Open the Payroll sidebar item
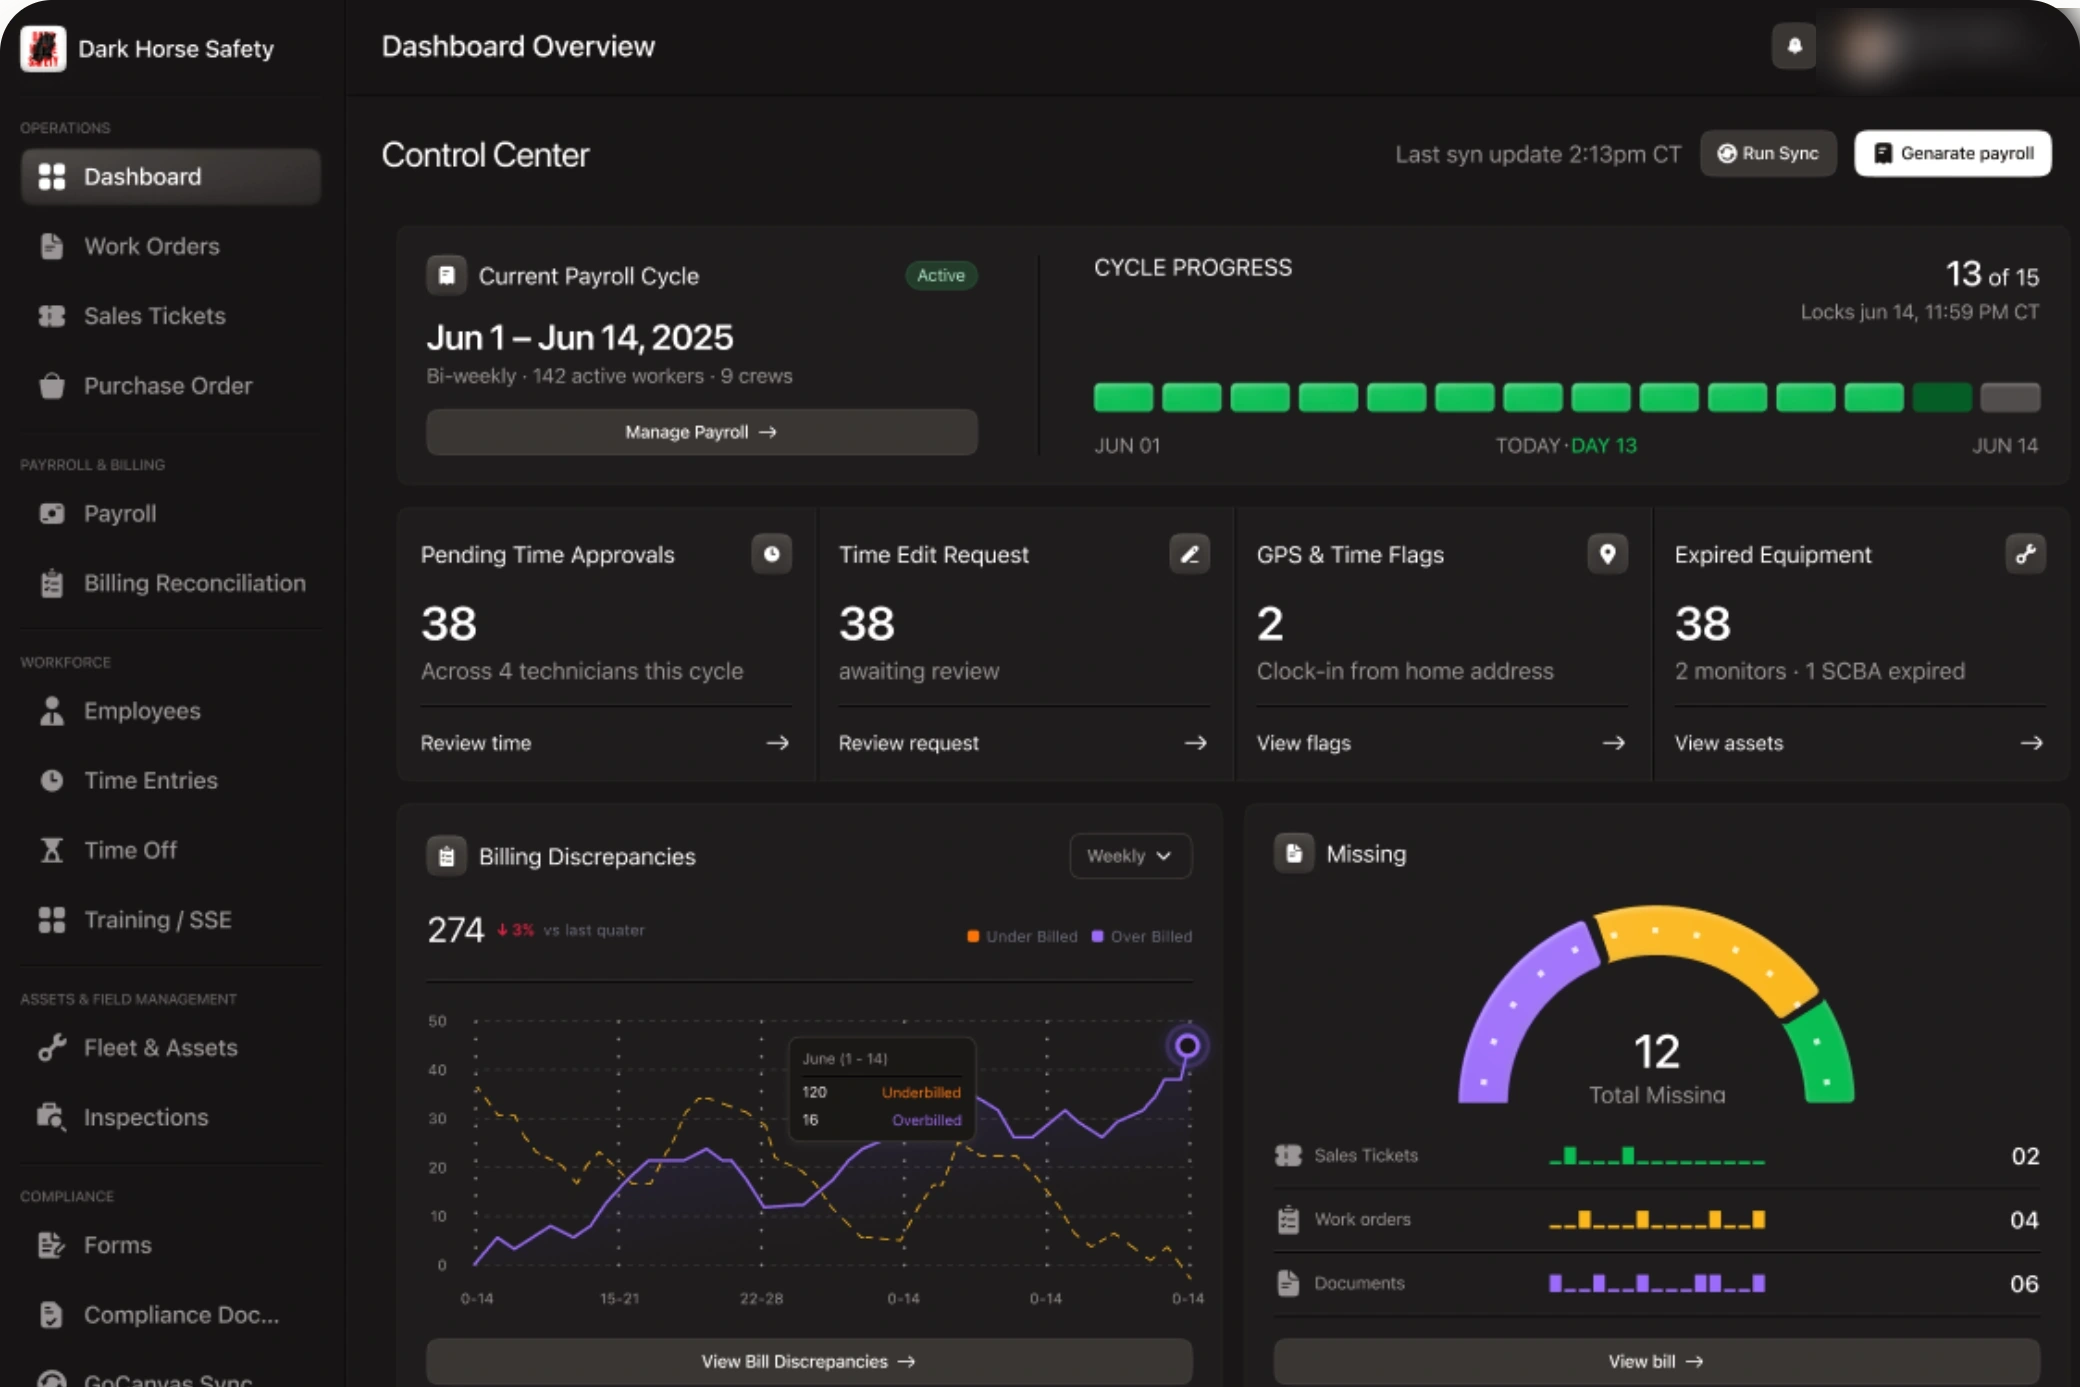Viewport: 2080px width, 1387px height. [170, 514]
